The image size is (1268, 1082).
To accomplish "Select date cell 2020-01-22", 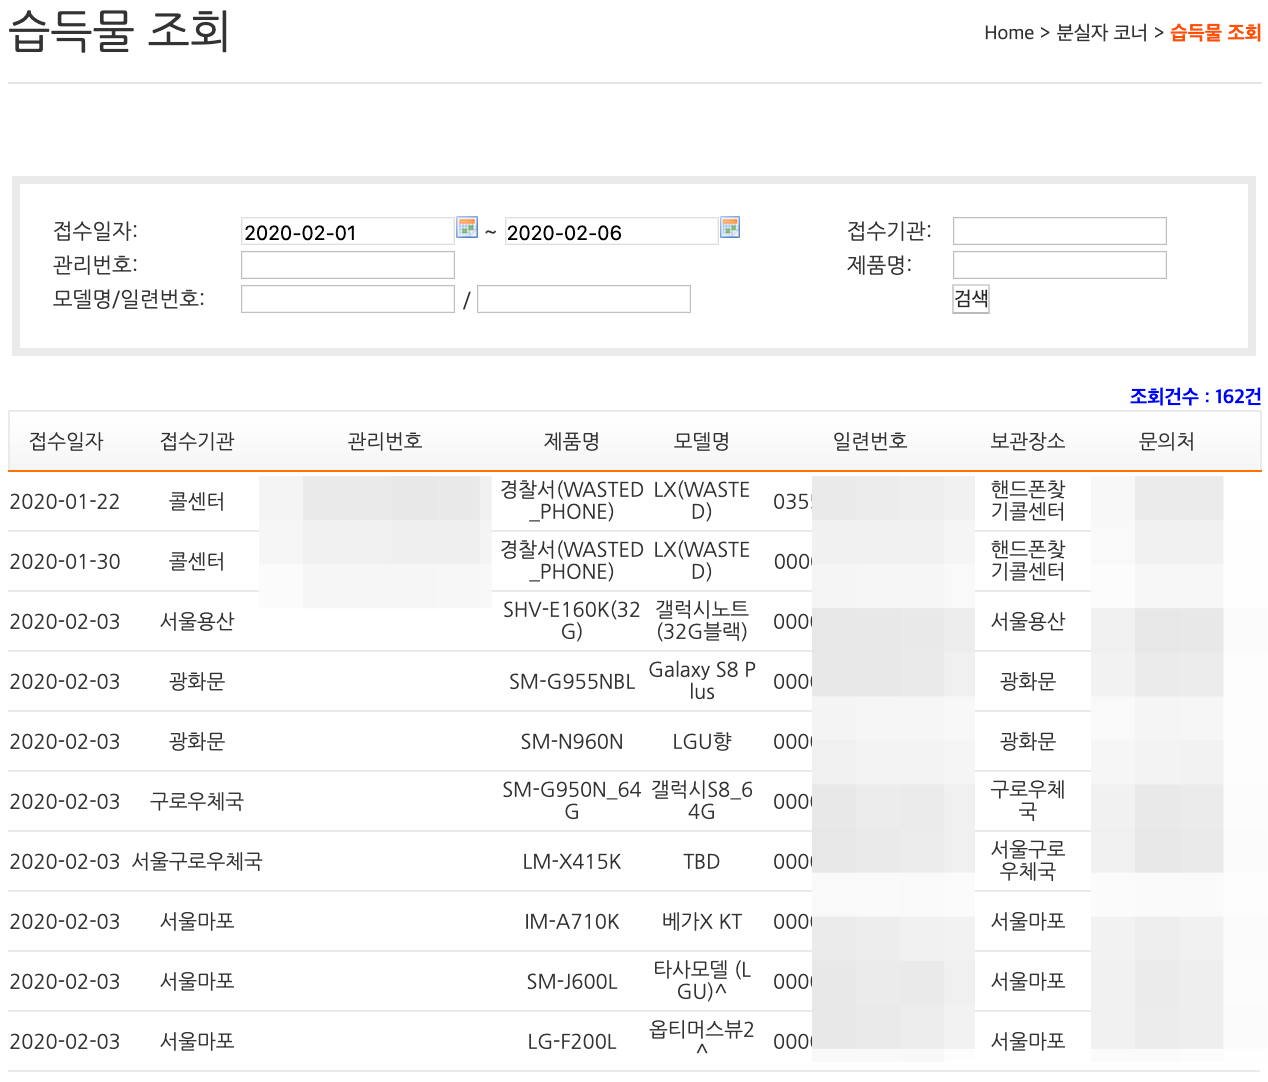I will pos(65,502).
